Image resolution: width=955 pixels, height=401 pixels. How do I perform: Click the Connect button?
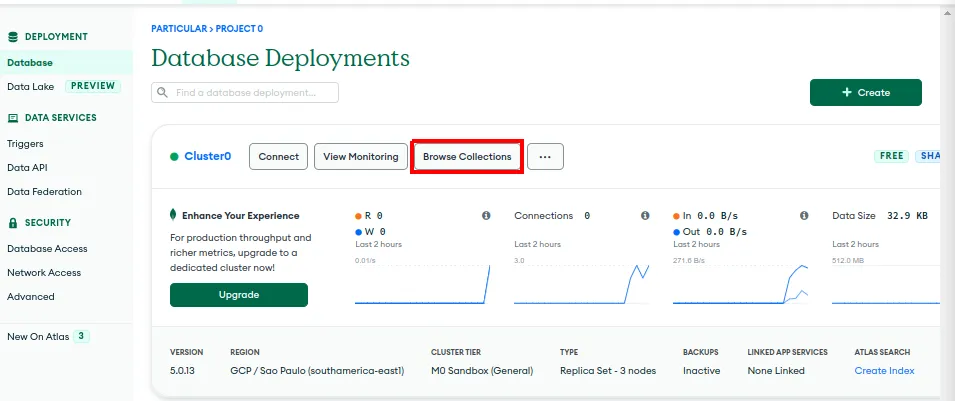click(278, 157)
